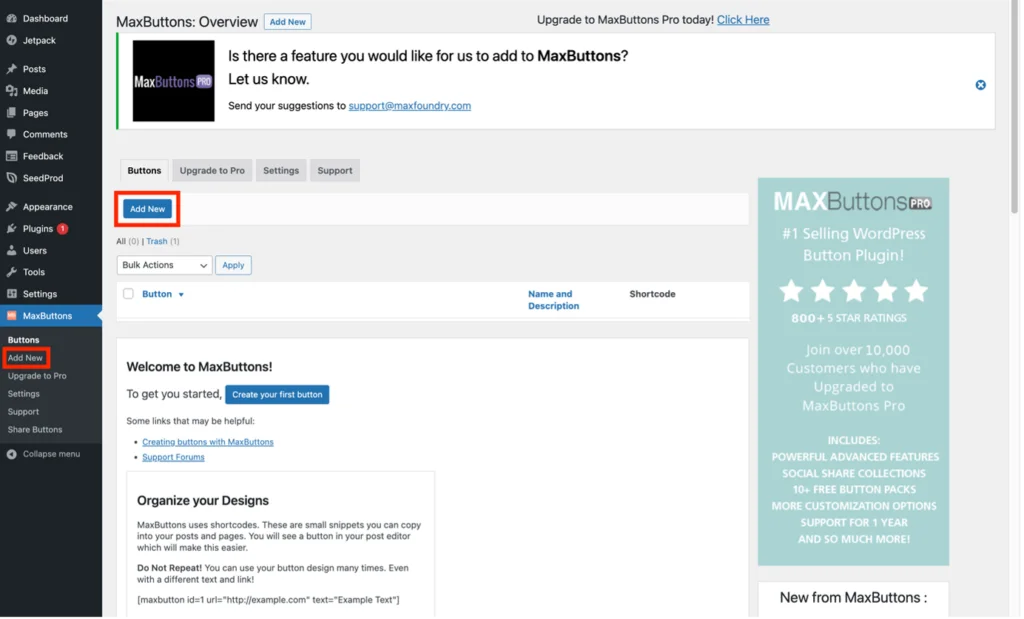Open the Bulk Actions dropdown

(165, 265)
